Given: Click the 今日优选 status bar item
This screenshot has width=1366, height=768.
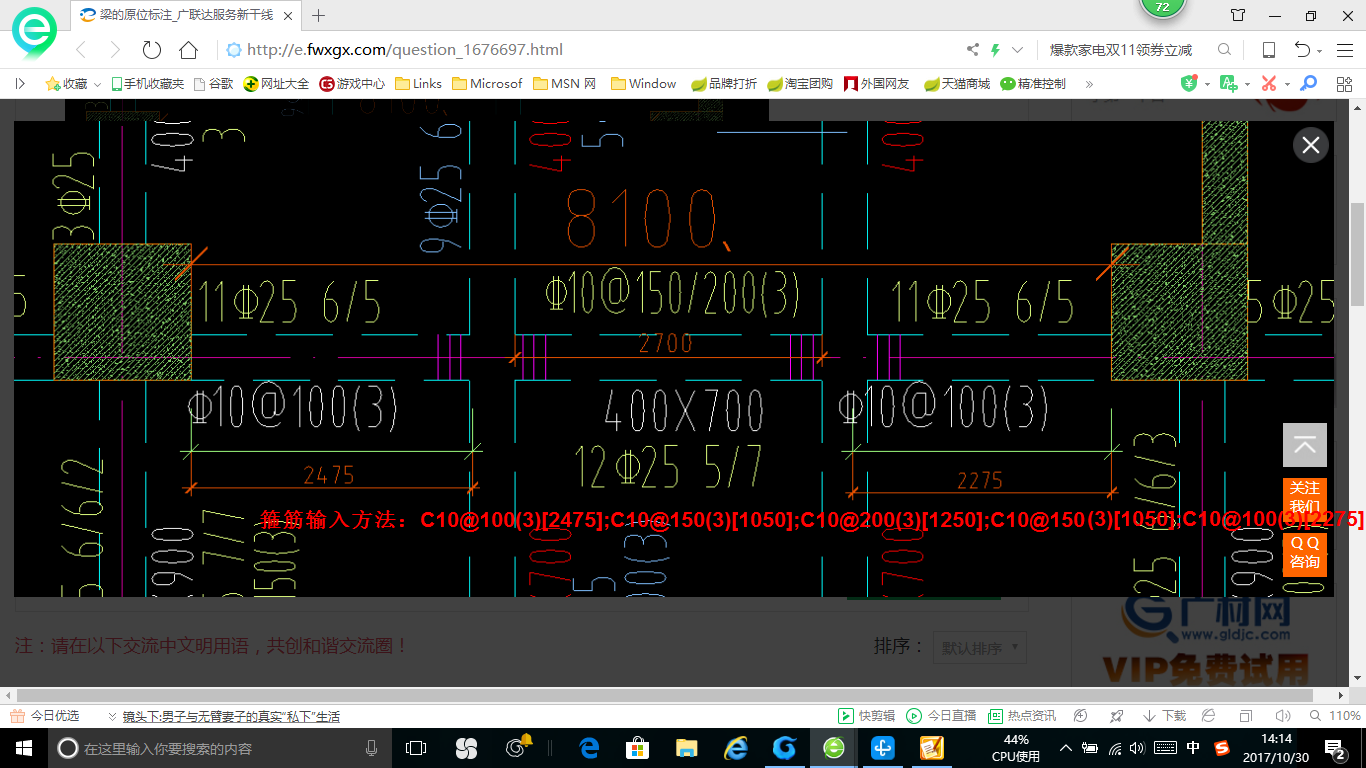Looking at the screenshot, I should (45, 716).
